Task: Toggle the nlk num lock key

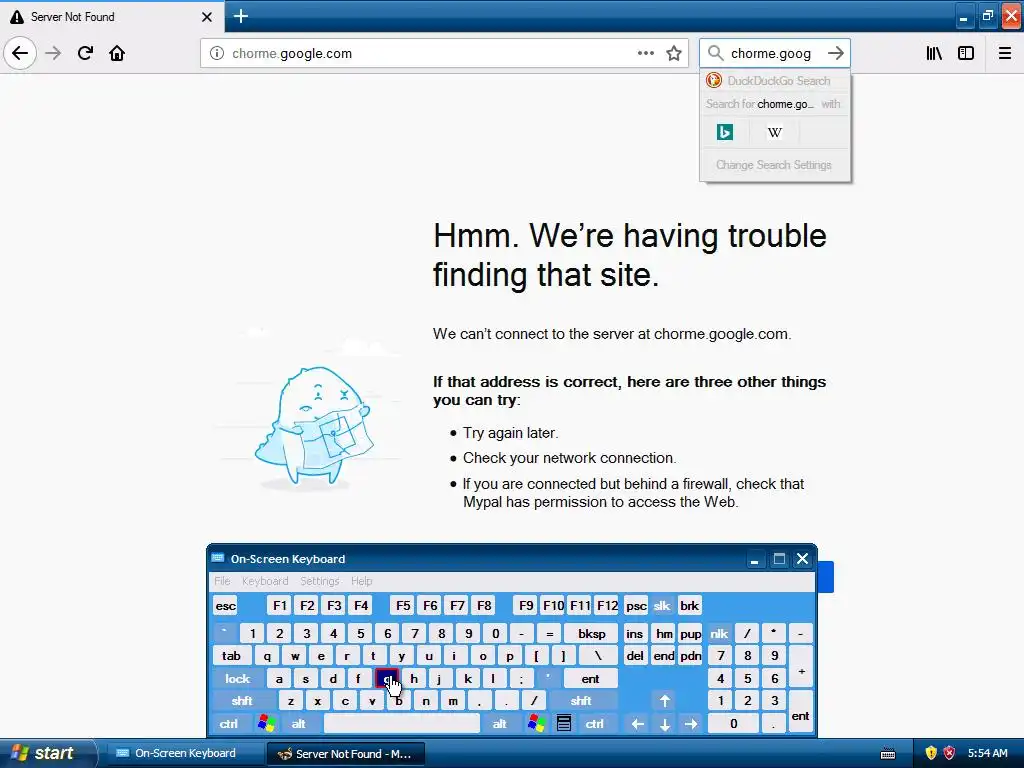Action: point(719,633)
